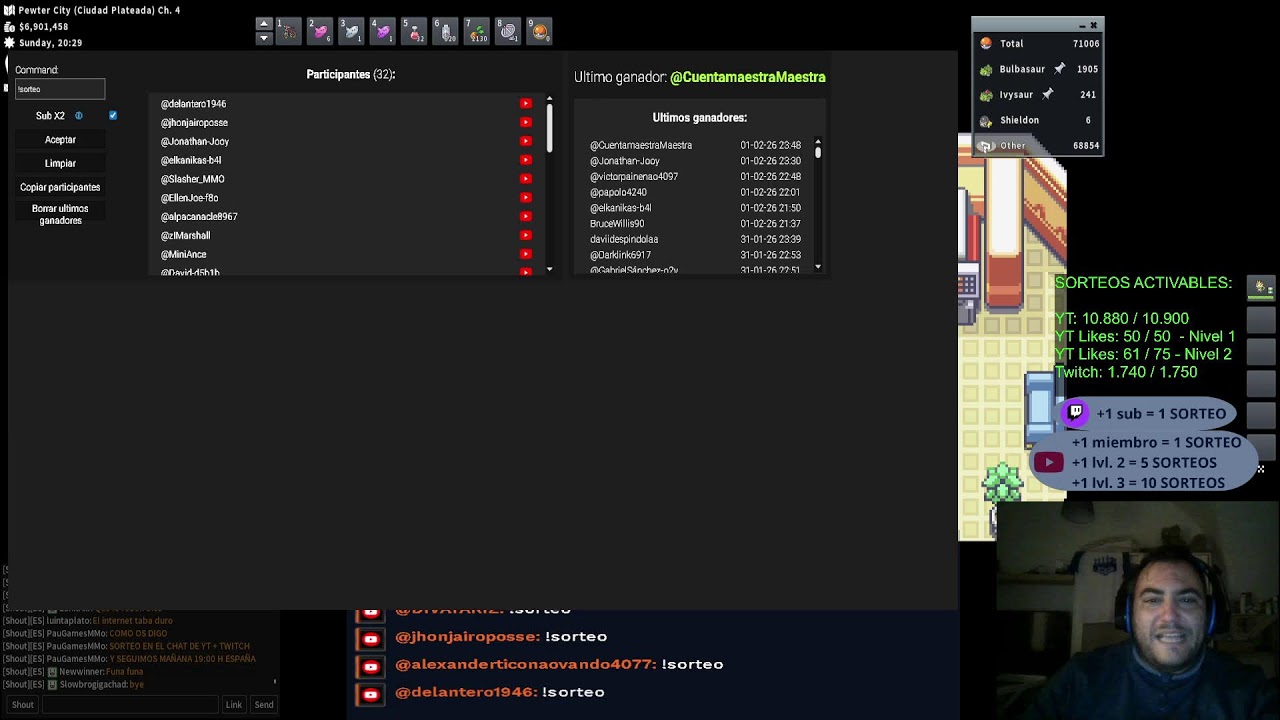Open the Shout channel selector

click(22, 705)
